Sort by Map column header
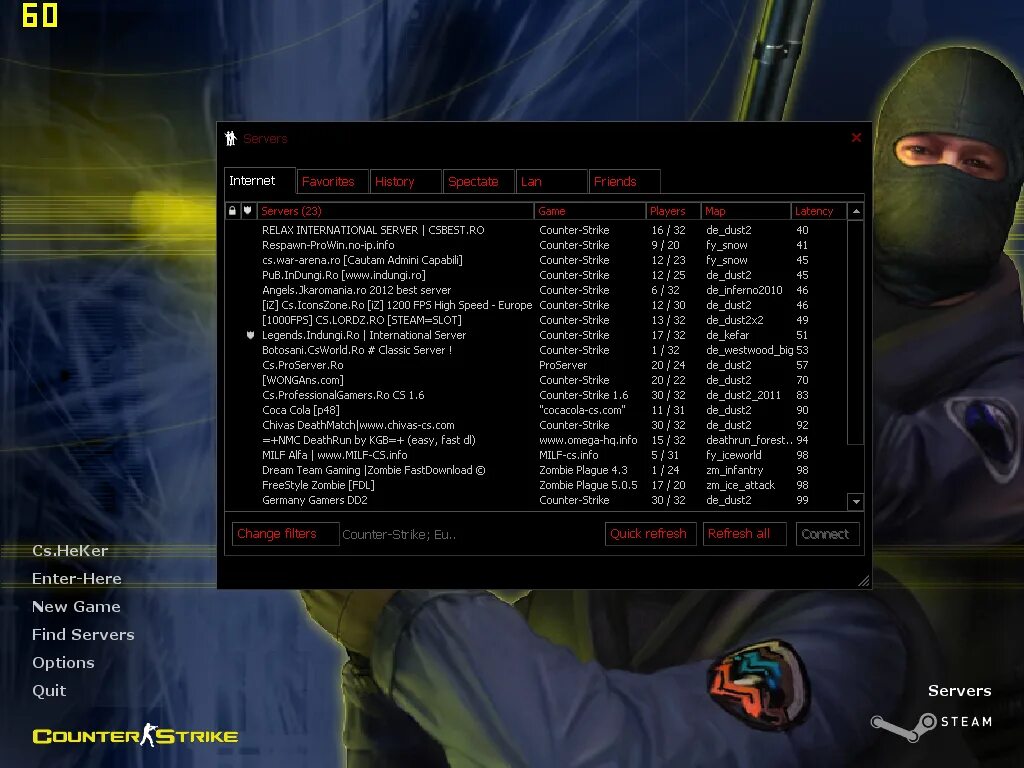This screenshot has width=1024, height=768. click(x=746, y=211)
